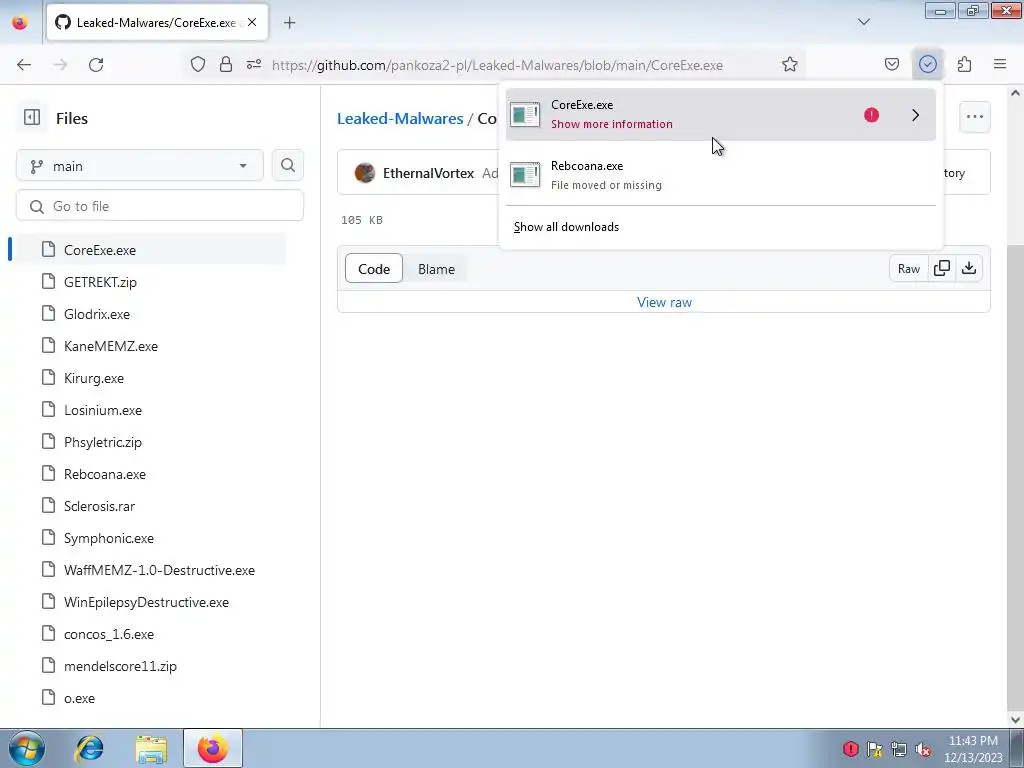
Task: Expand CoreExe.exe download details arrow
Action: coord(915,115)
